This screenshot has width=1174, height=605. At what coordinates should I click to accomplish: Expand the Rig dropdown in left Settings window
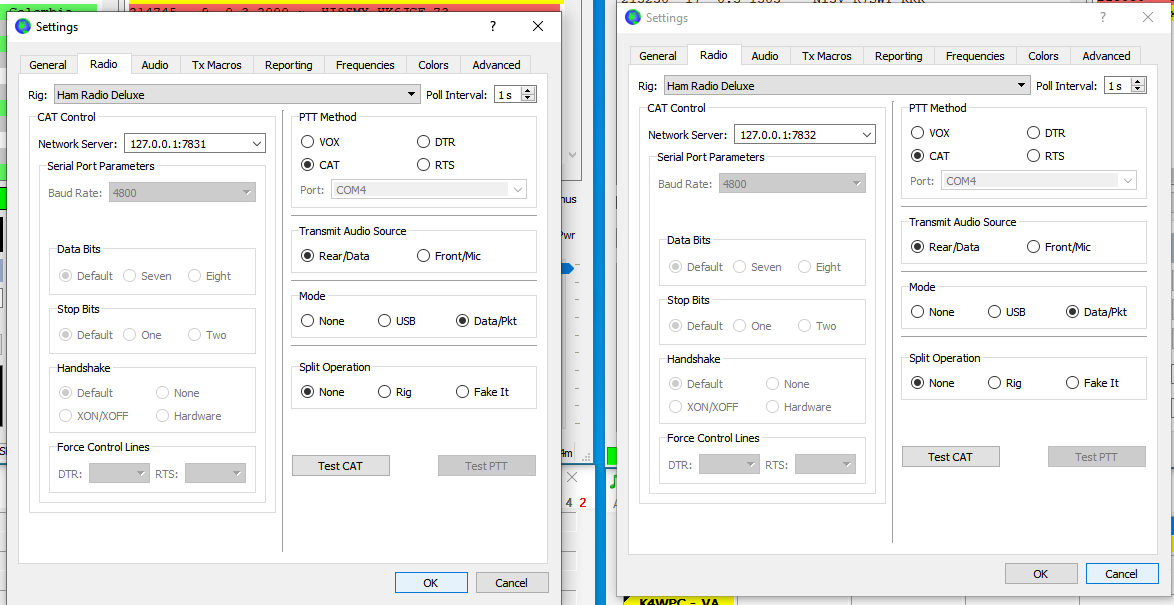[236, 95]
